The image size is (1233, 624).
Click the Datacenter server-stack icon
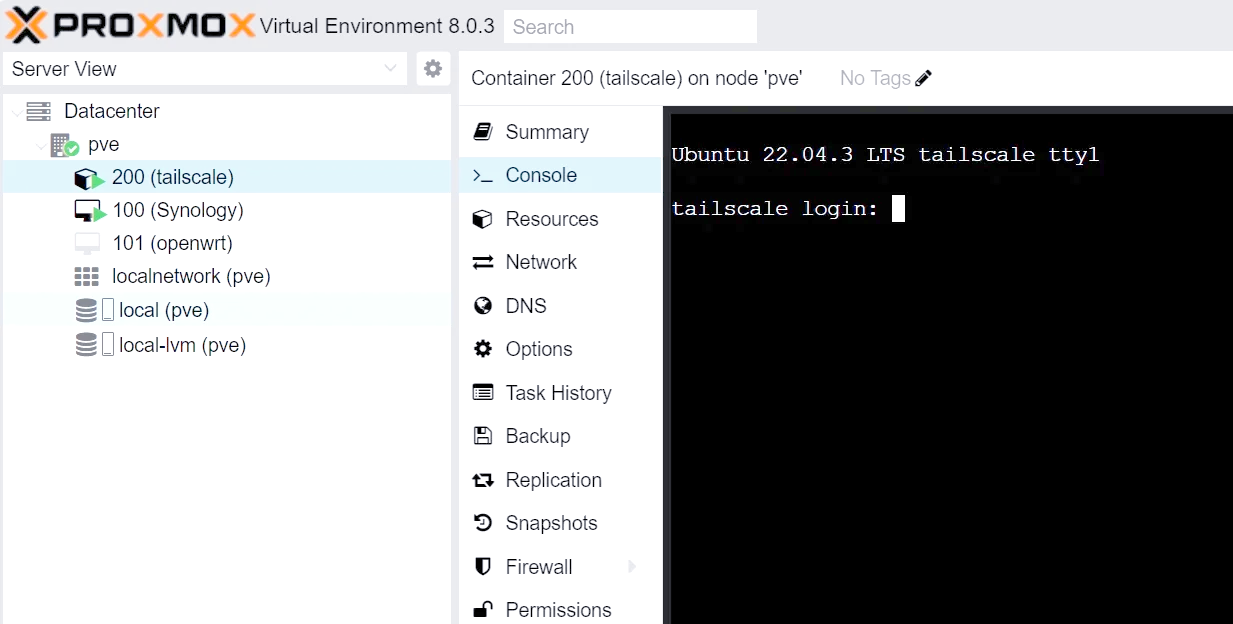coord(39,111)
